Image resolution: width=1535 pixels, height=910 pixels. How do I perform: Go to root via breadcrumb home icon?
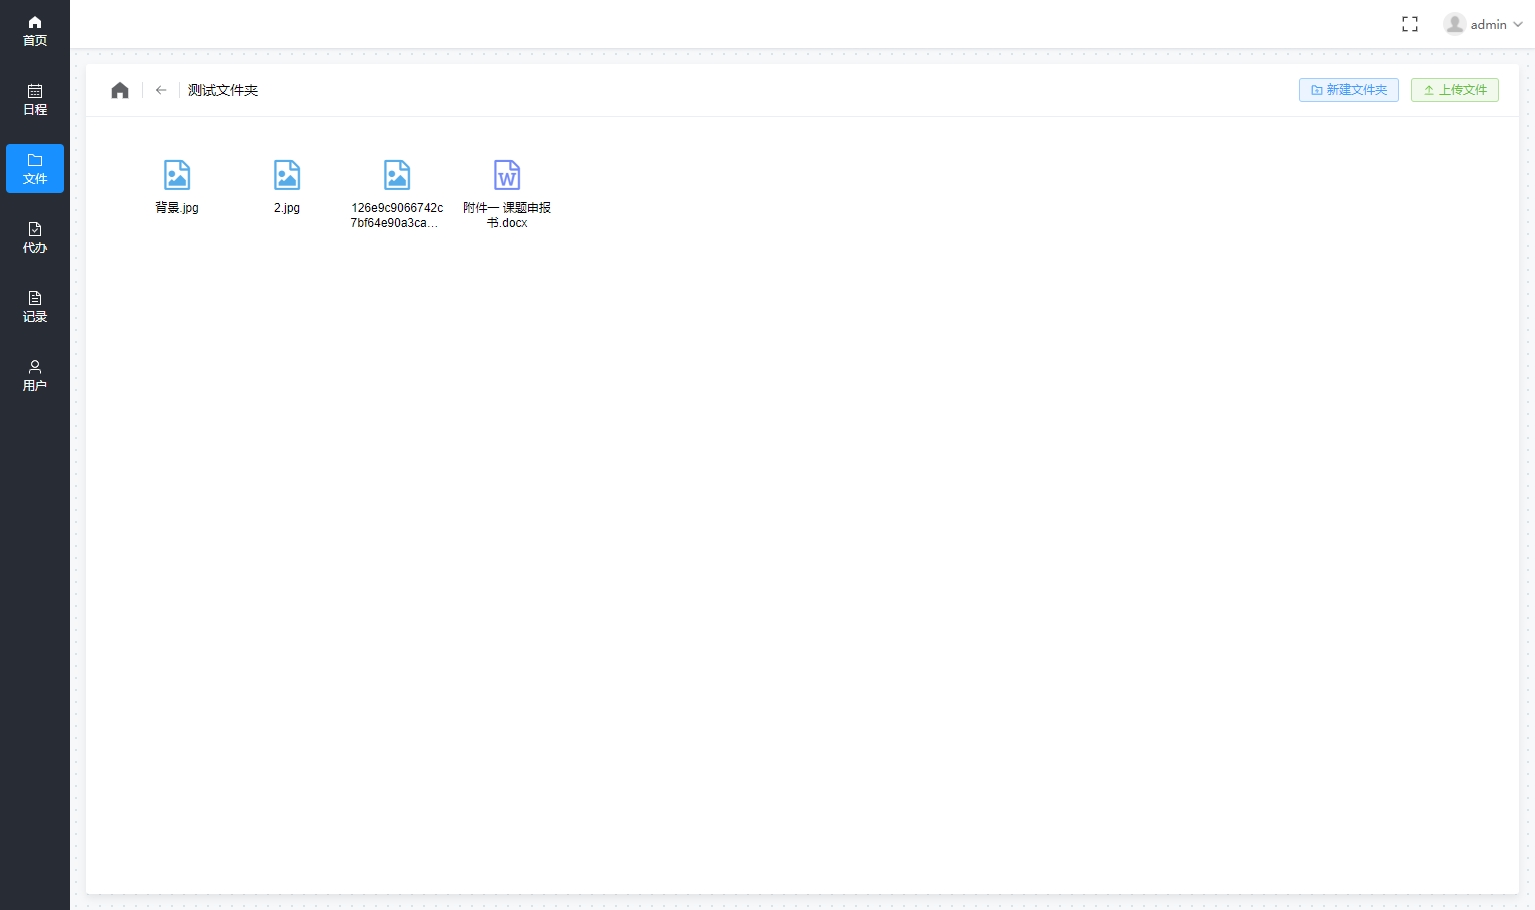[120, 90]
